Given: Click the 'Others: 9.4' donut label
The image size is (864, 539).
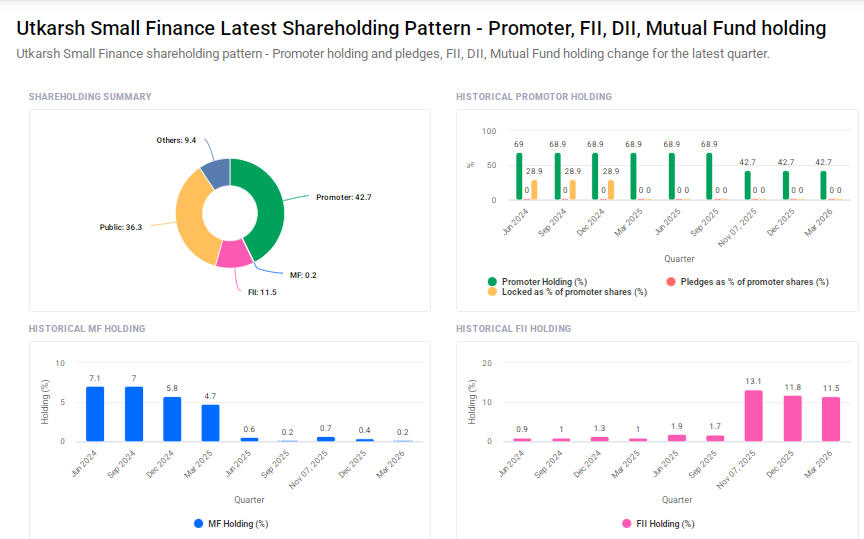Looking at the screenshot, I should point(176,141).
